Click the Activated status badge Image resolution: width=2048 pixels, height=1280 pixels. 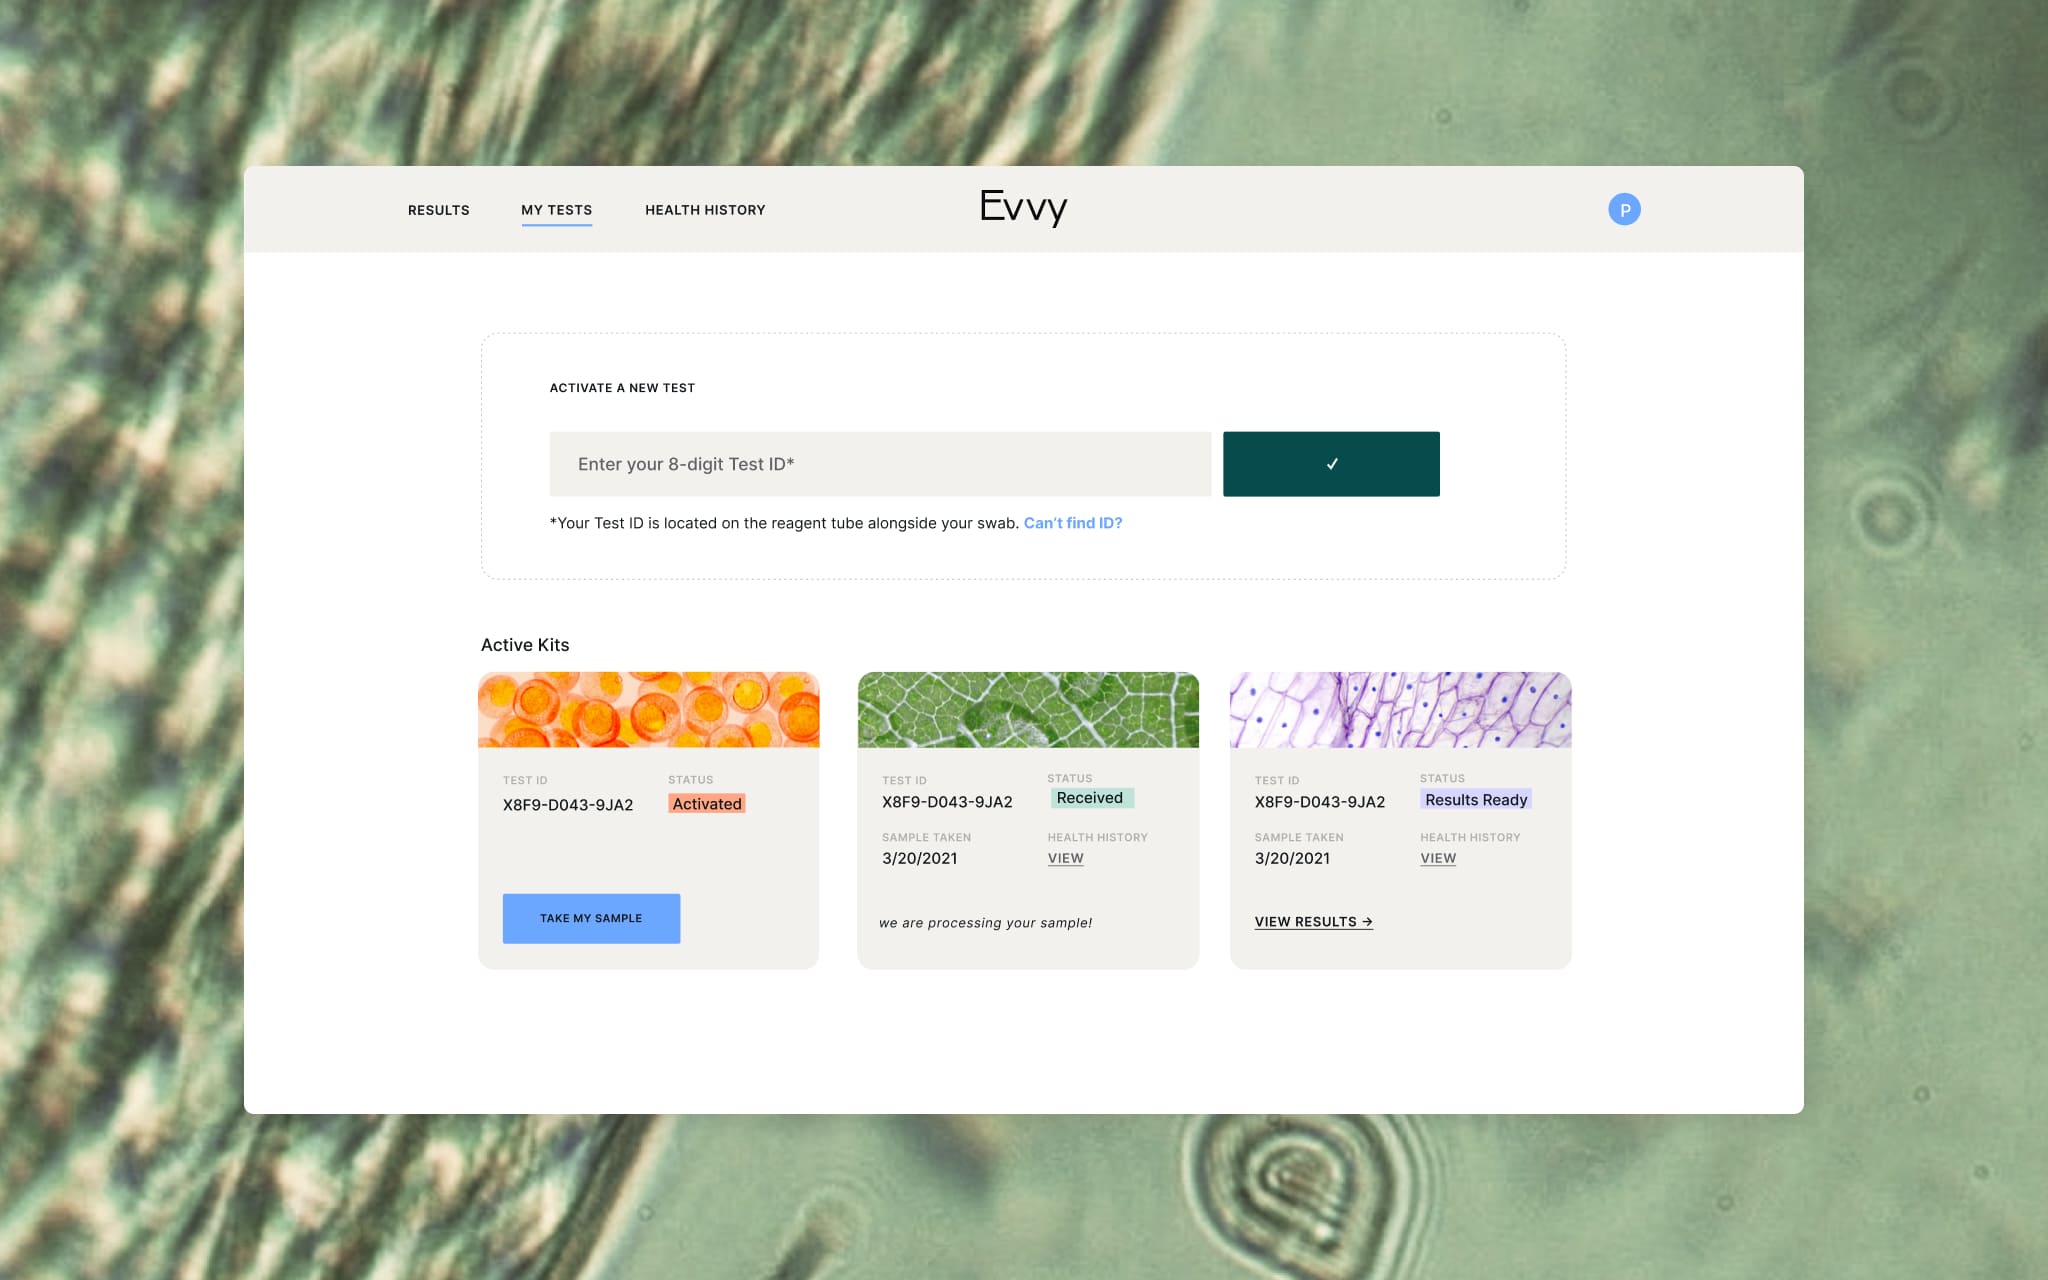[706, 804]
